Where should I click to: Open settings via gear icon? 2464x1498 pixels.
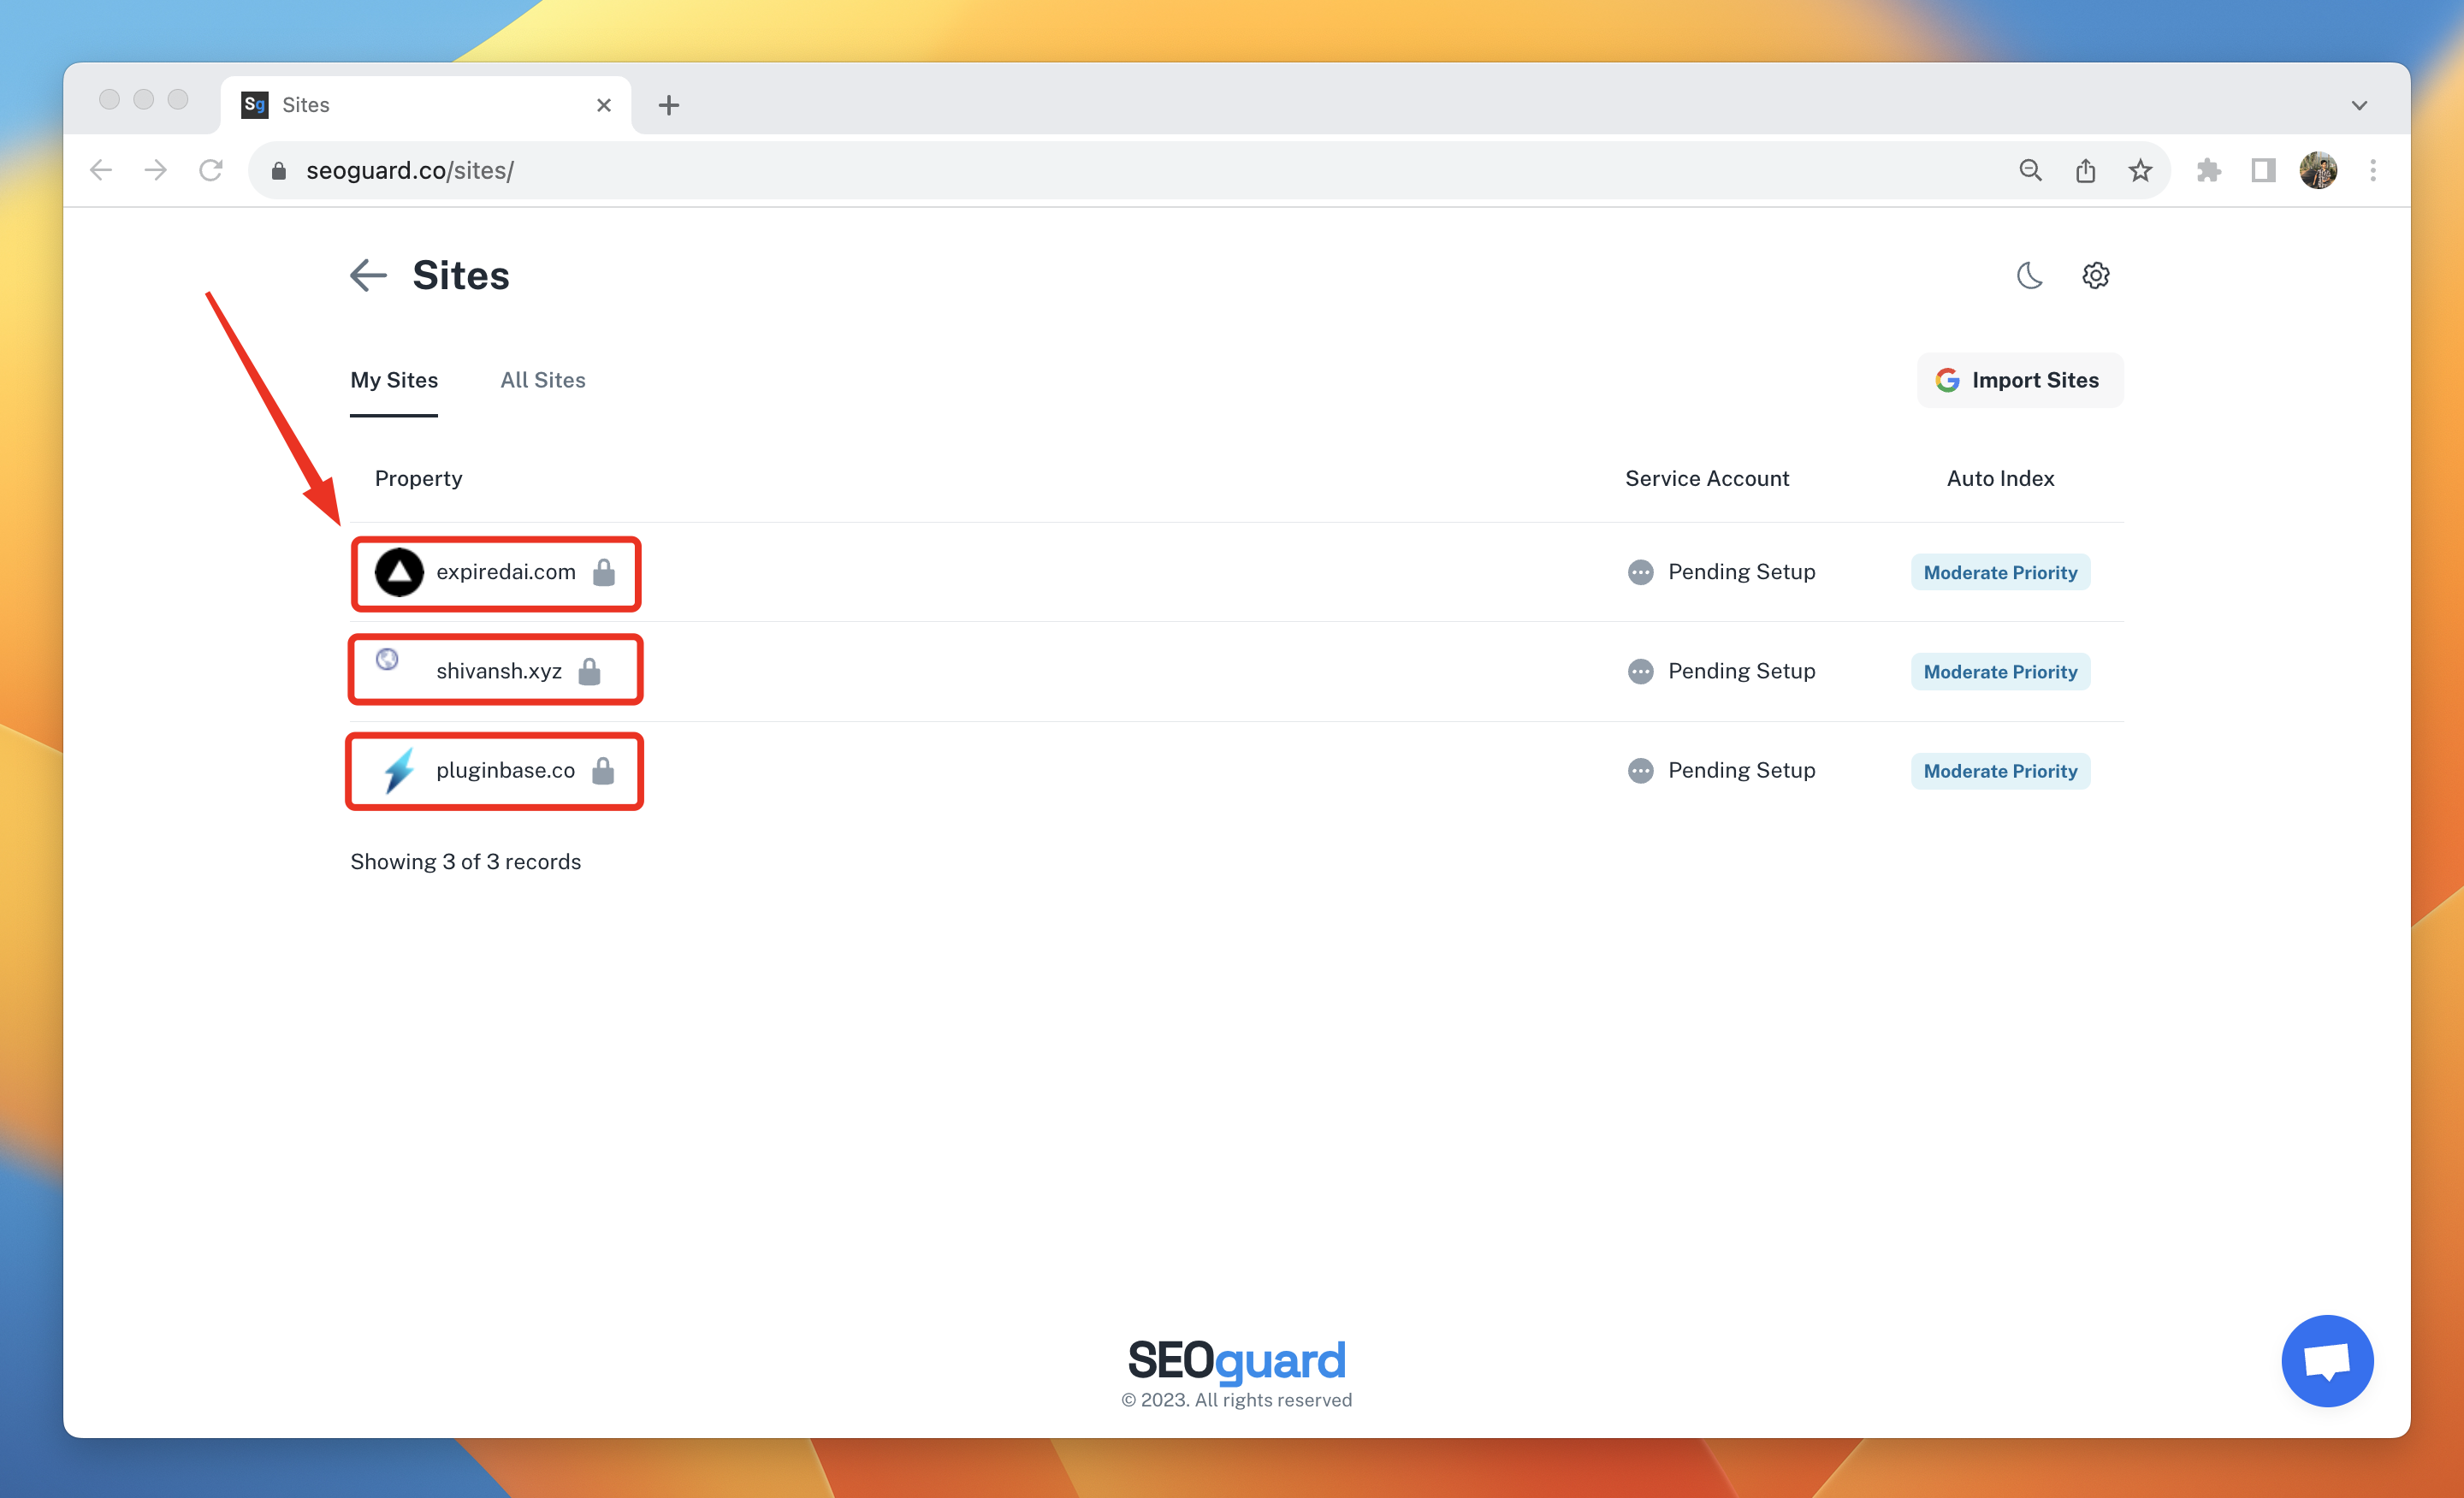click(2095, 275)
